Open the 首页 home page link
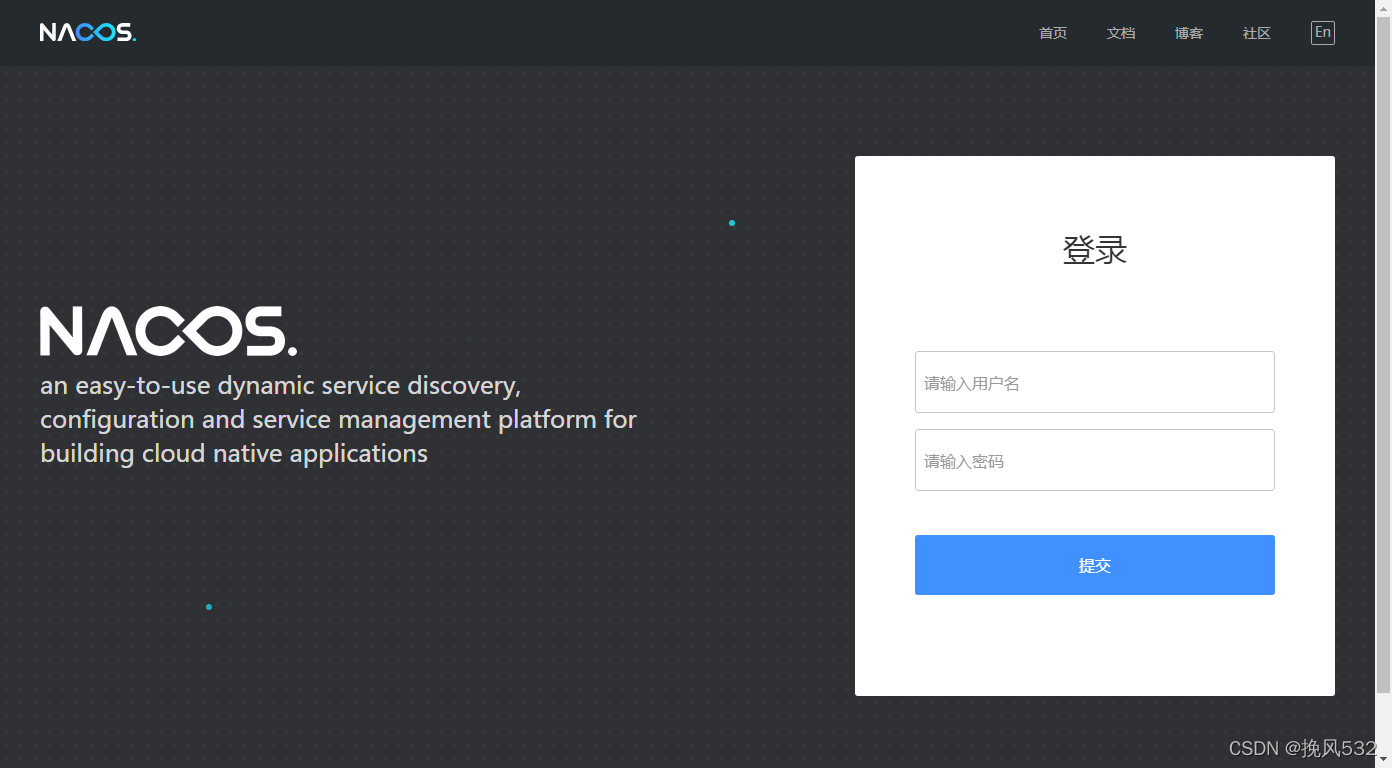Image resolution: width=1392 pixels, height=768 pixels. tap(1053, 33)
